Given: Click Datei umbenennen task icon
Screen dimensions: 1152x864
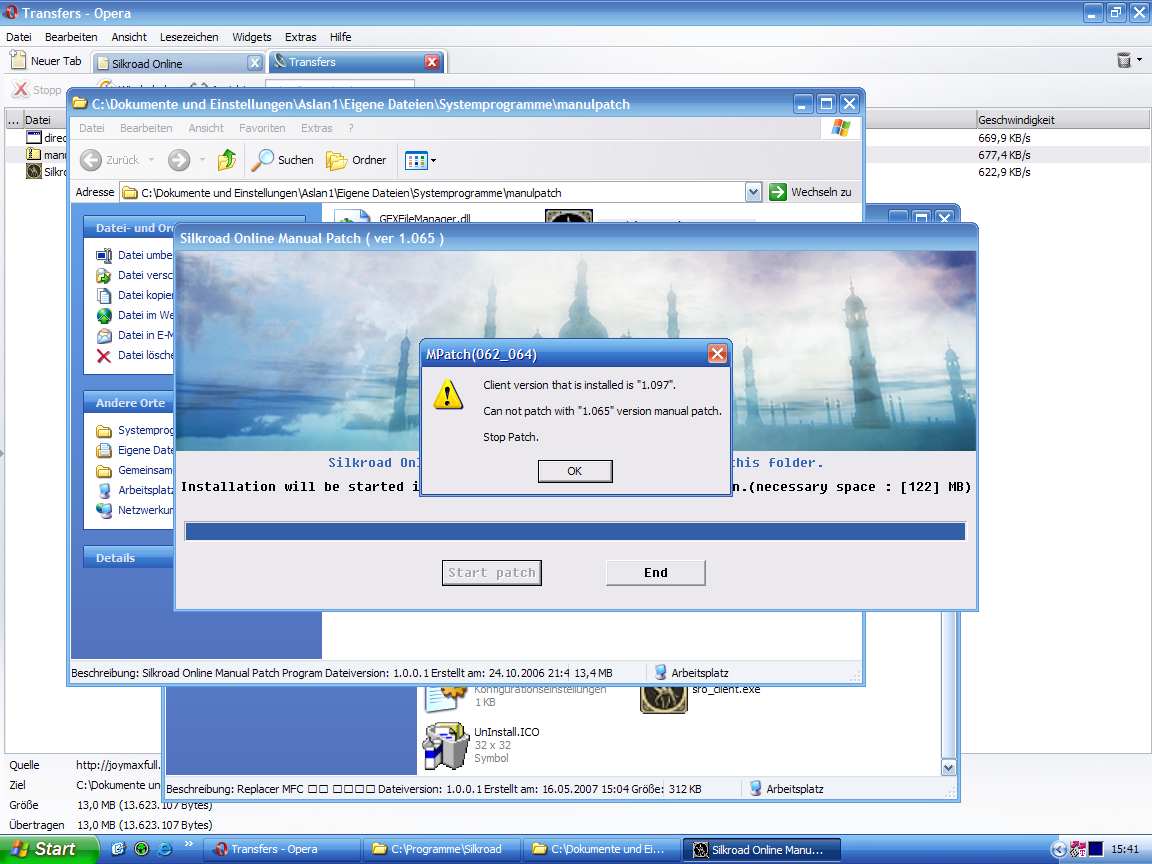Looking at the screenshot, I should click(104, 255).
